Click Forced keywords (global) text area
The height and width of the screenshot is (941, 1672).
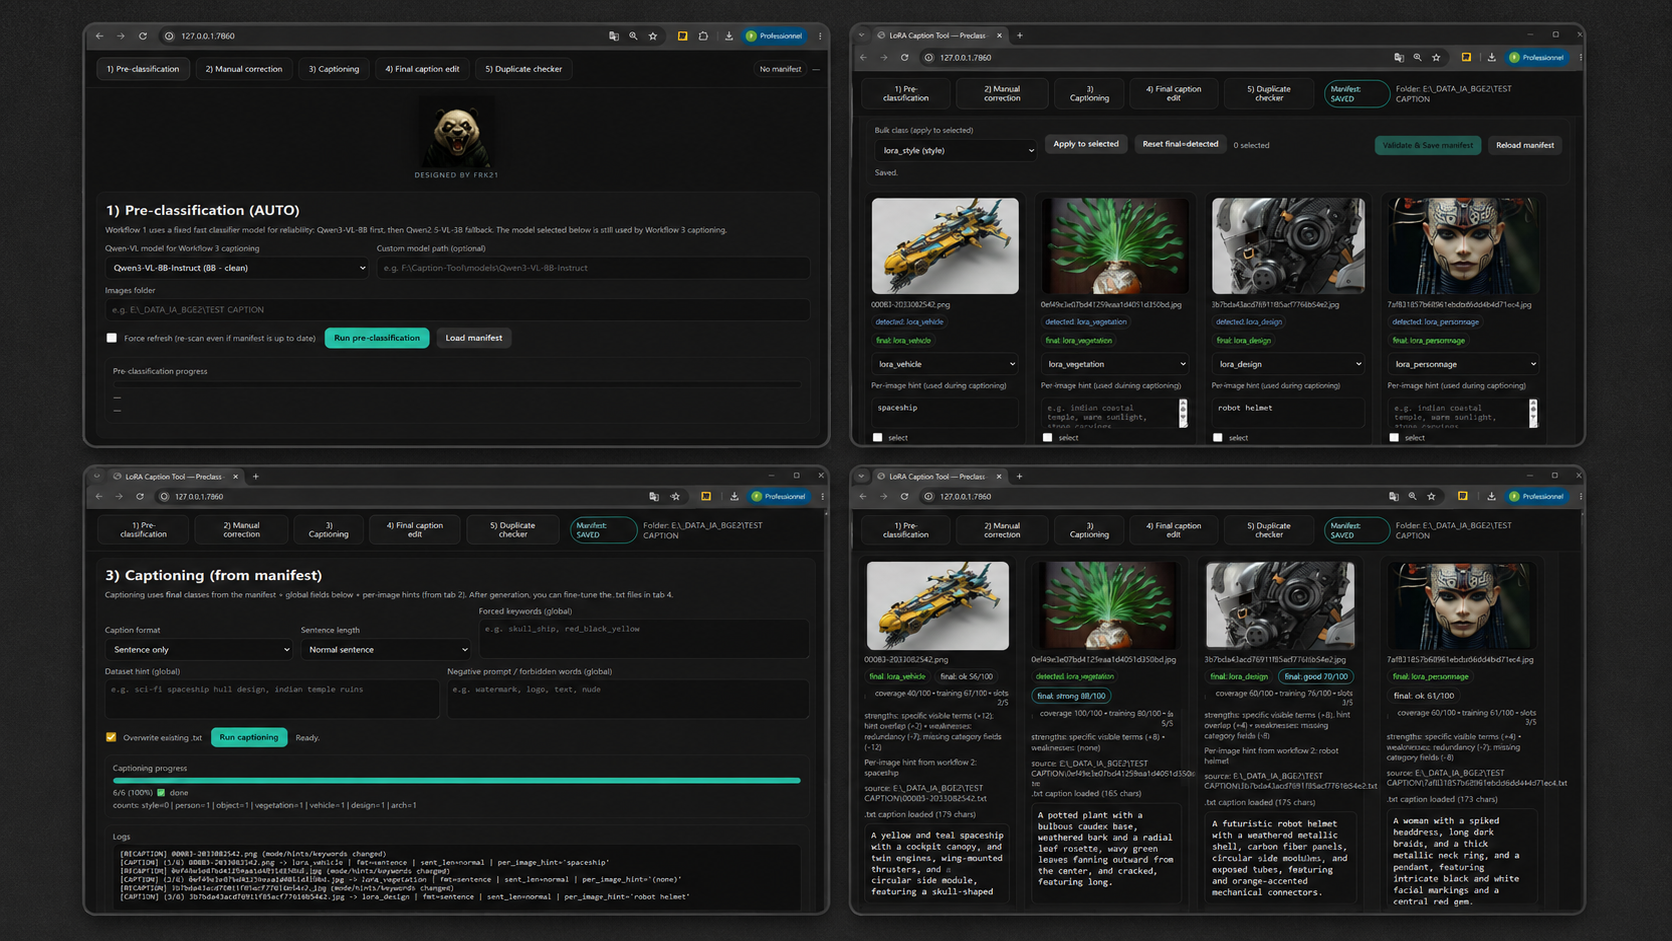pos(644,638)
